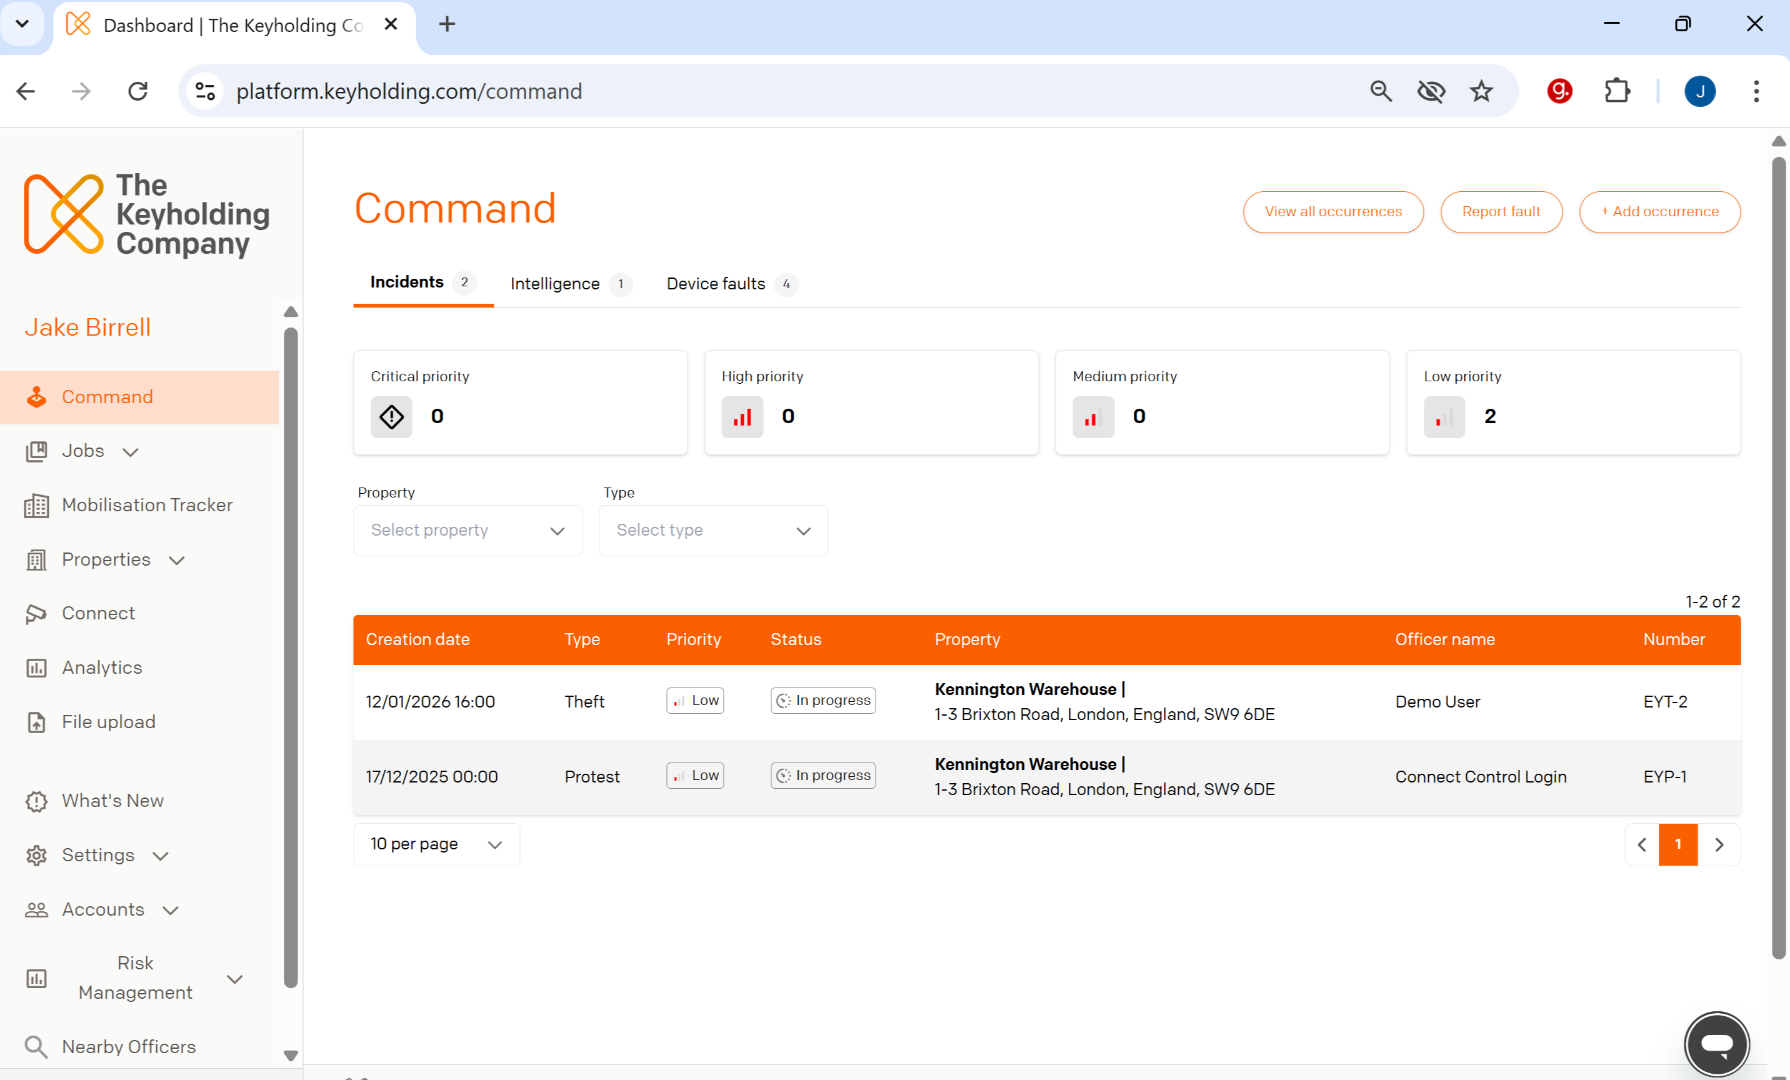The height and width of the screenshot is (1080, 1790).
Task: Select the Dashboard browser tab
Action: click(x=232, y=25)
